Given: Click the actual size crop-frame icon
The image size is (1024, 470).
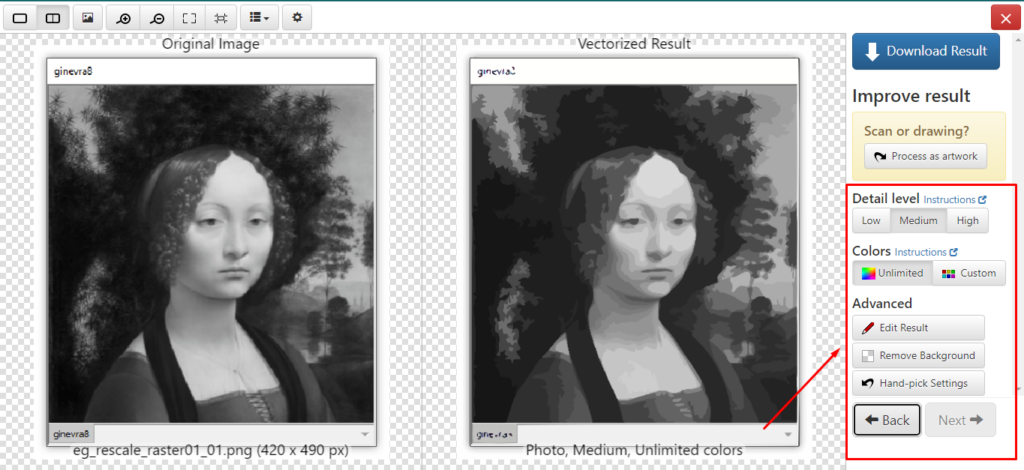Looking at the screenshot, I should pos(221,18).
